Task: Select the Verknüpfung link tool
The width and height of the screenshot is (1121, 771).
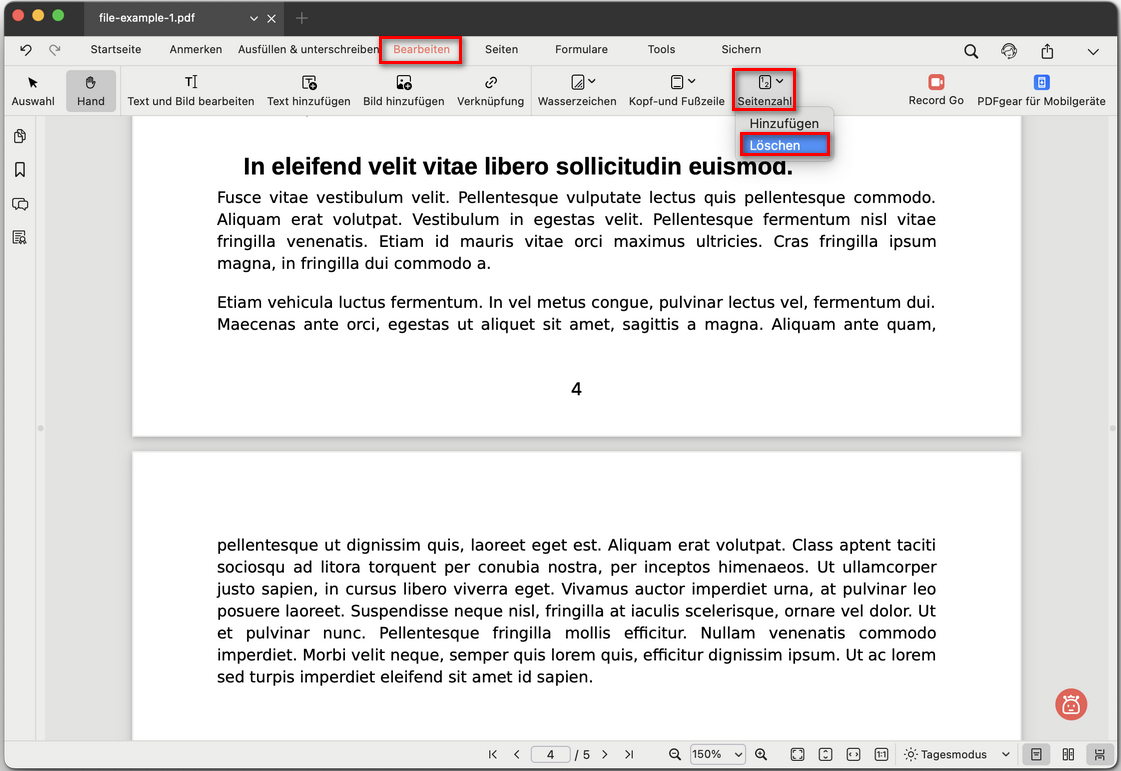Action: pyautogui.click(x=490, y=90)
